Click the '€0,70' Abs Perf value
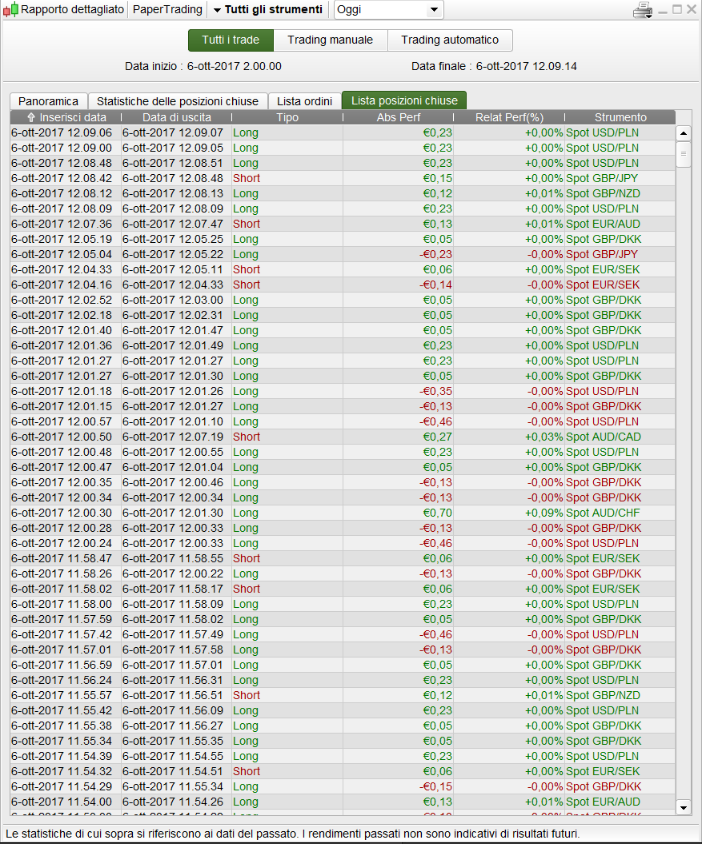The height and width of the screenshot is (844, 702). [438, 513]
